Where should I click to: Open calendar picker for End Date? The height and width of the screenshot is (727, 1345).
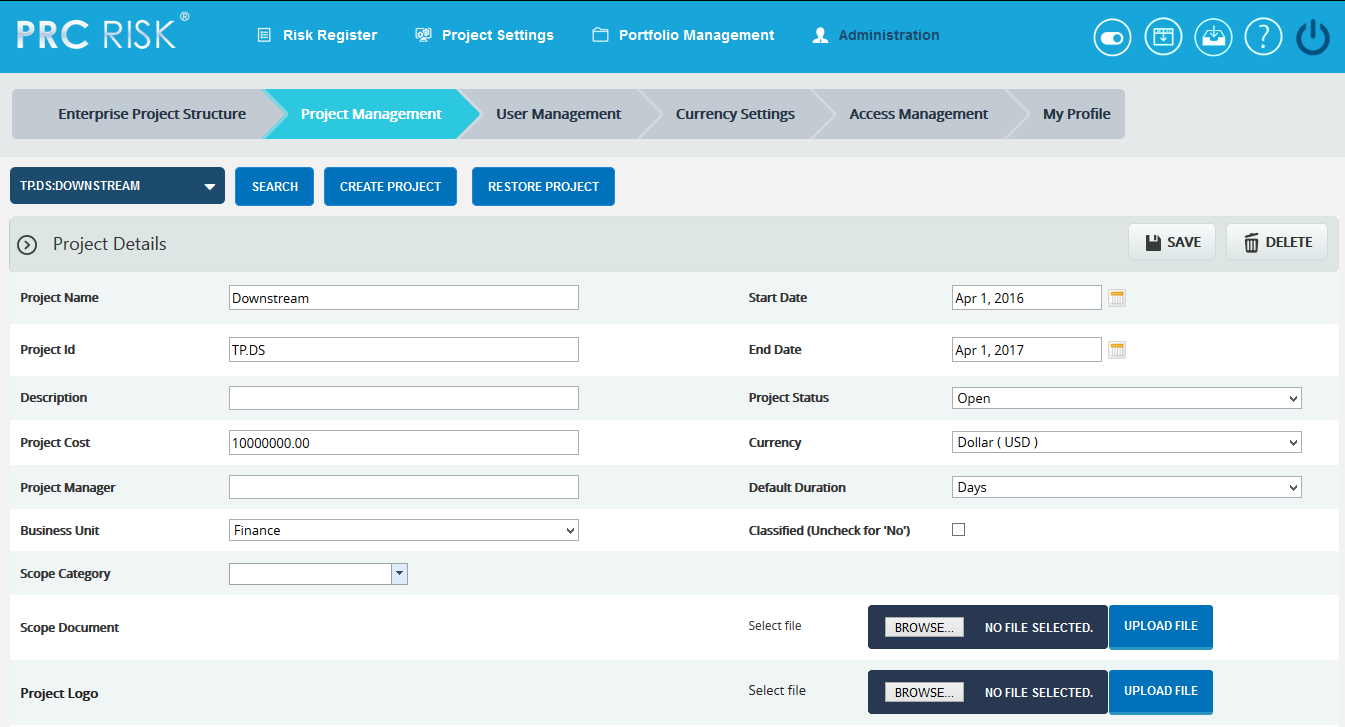pyautogui.click(x=1117, y=350)
